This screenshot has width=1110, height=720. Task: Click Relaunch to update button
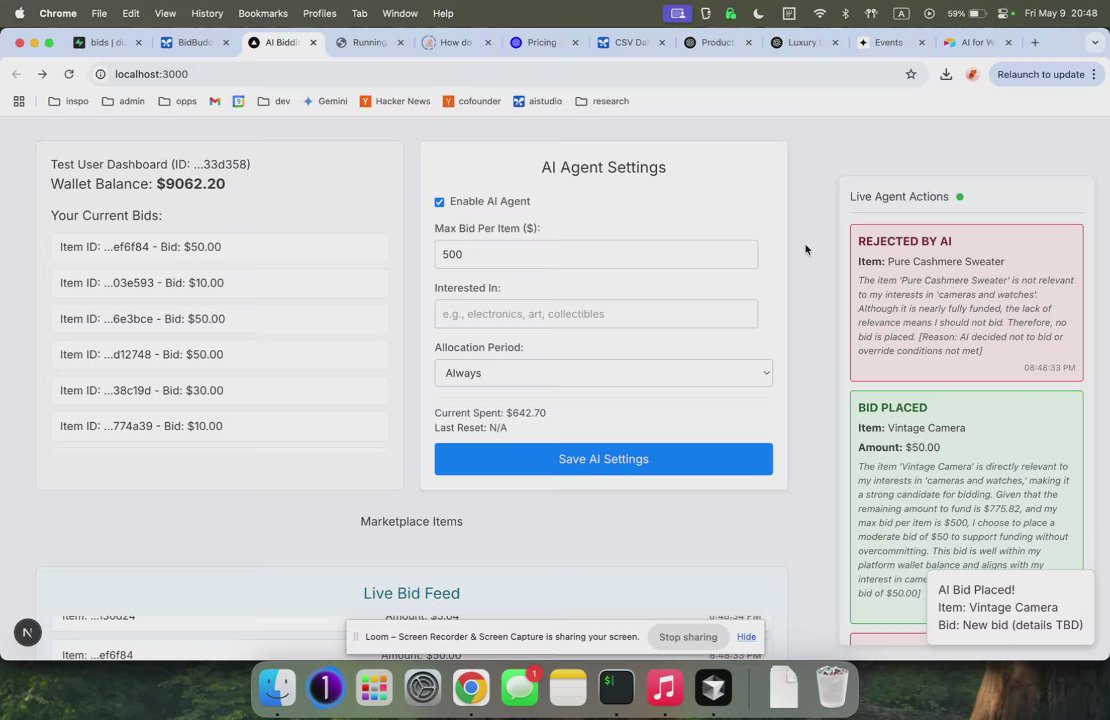point(1041,74)
